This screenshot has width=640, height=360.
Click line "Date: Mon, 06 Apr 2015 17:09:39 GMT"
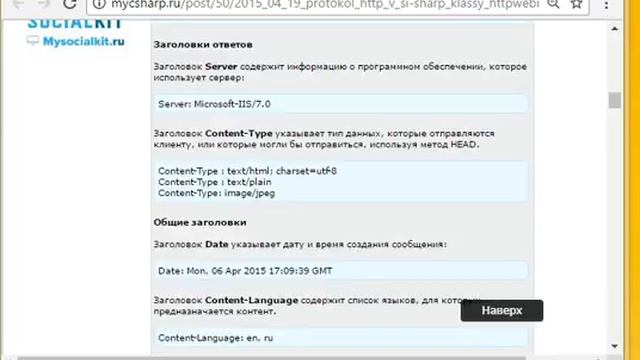tap(245, 271)
